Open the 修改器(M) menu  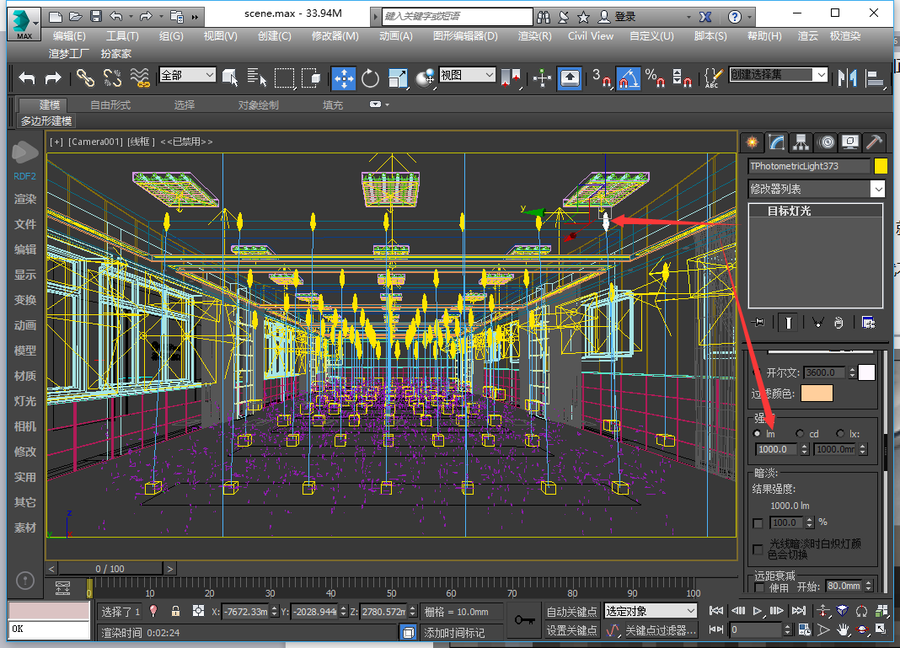[335, 36]
